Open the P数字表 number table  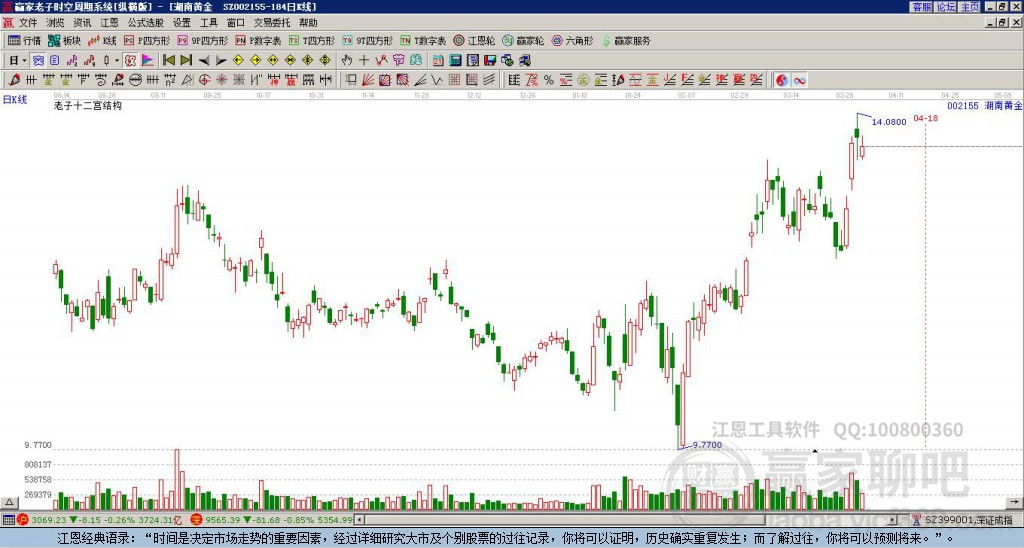tap(258, 40)
